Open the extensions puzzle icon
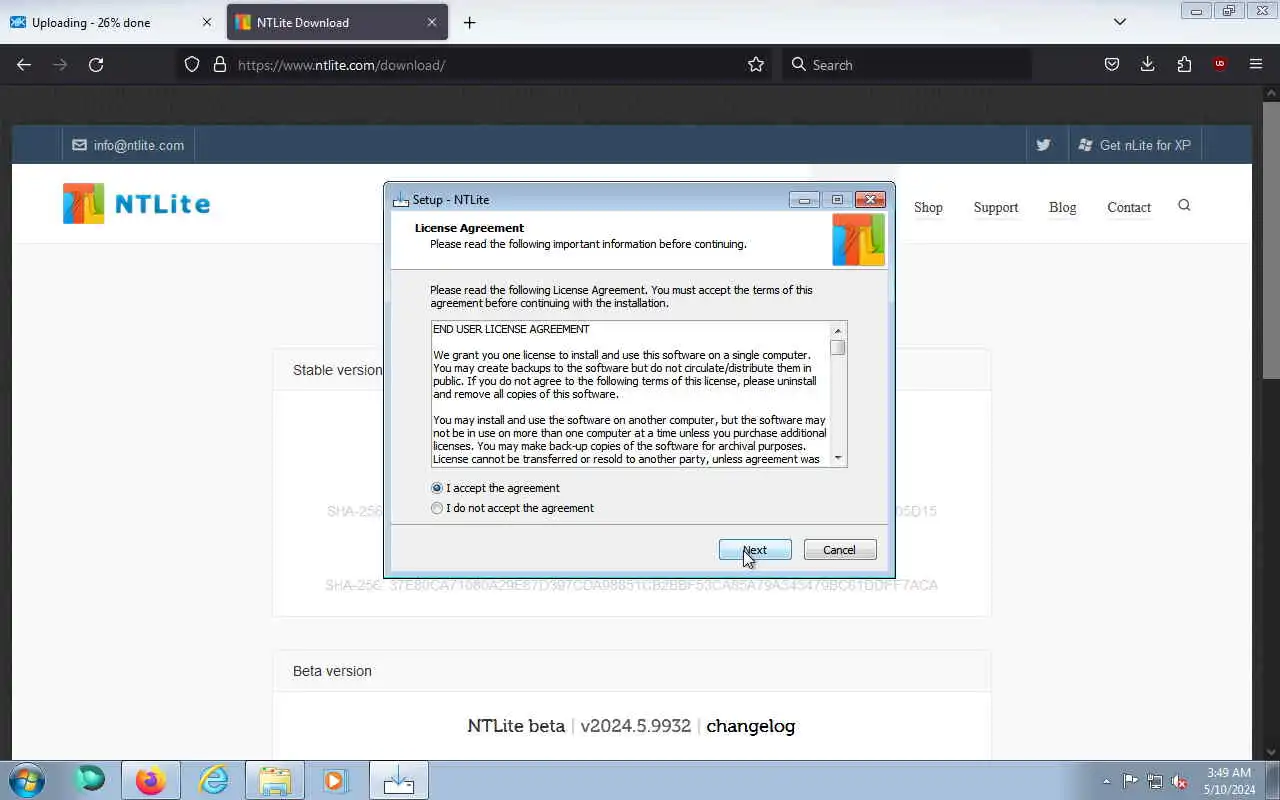Viewport: 1280px width, 800px height. [1184, 64]
